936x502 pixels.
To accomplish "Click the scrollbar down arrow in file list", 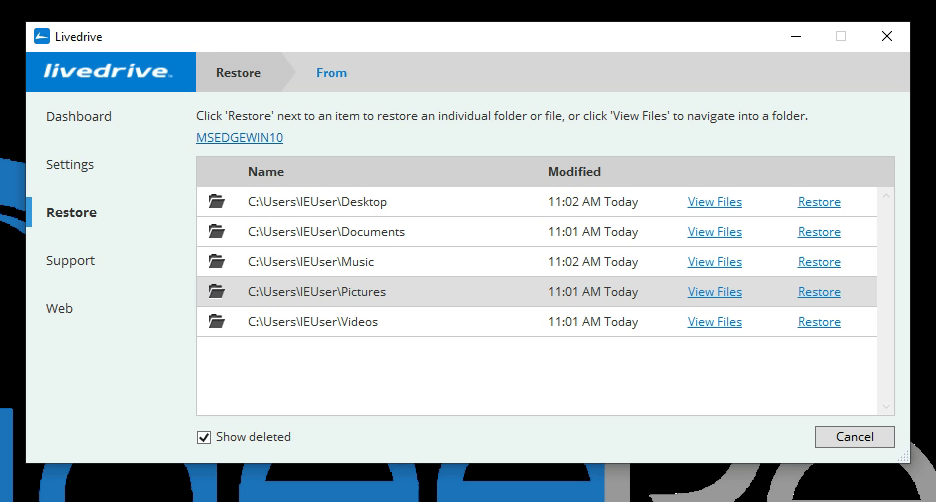I will (x=885, y=407).
